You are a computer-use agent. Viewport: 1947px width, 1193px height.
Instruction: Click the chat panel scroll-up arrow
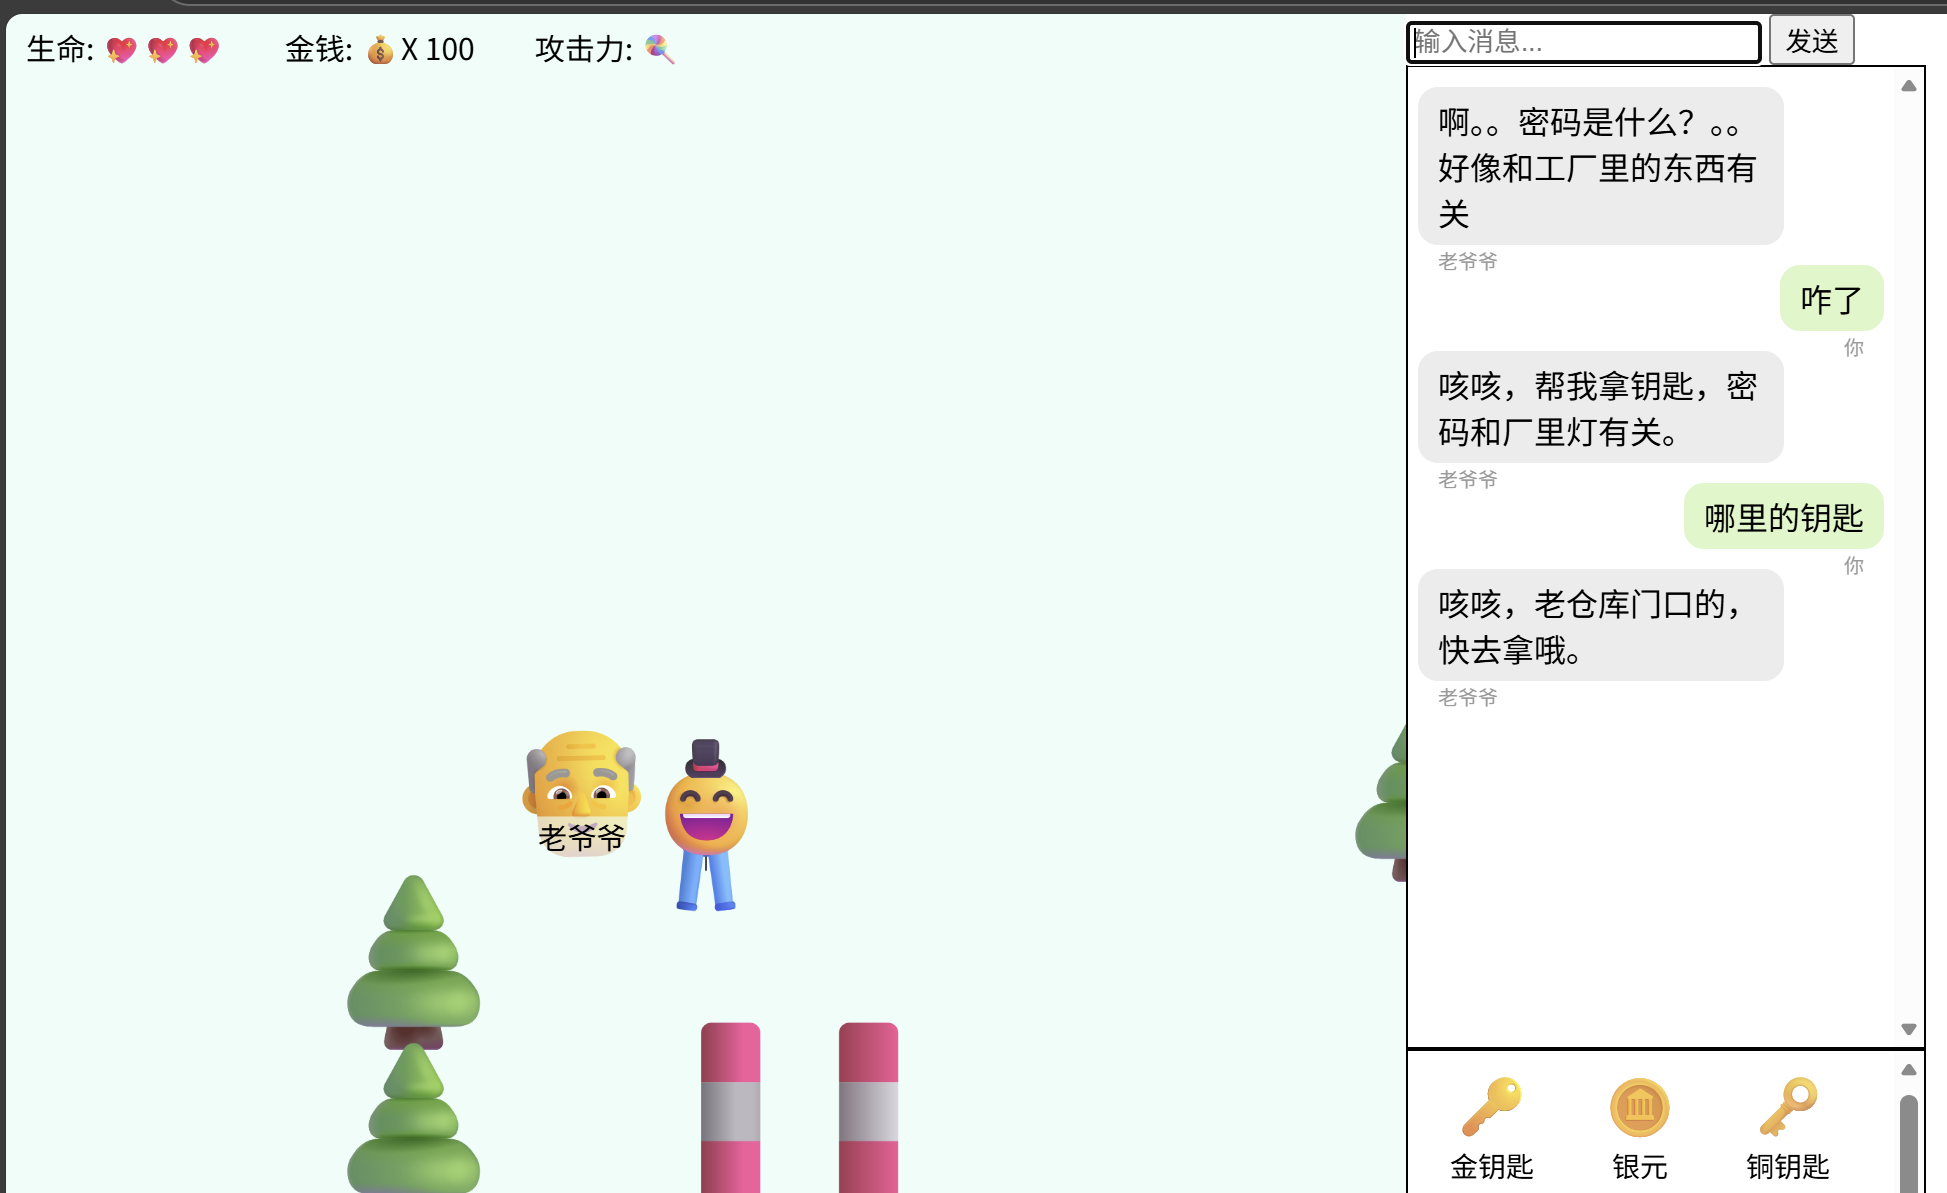point(1910,85)
